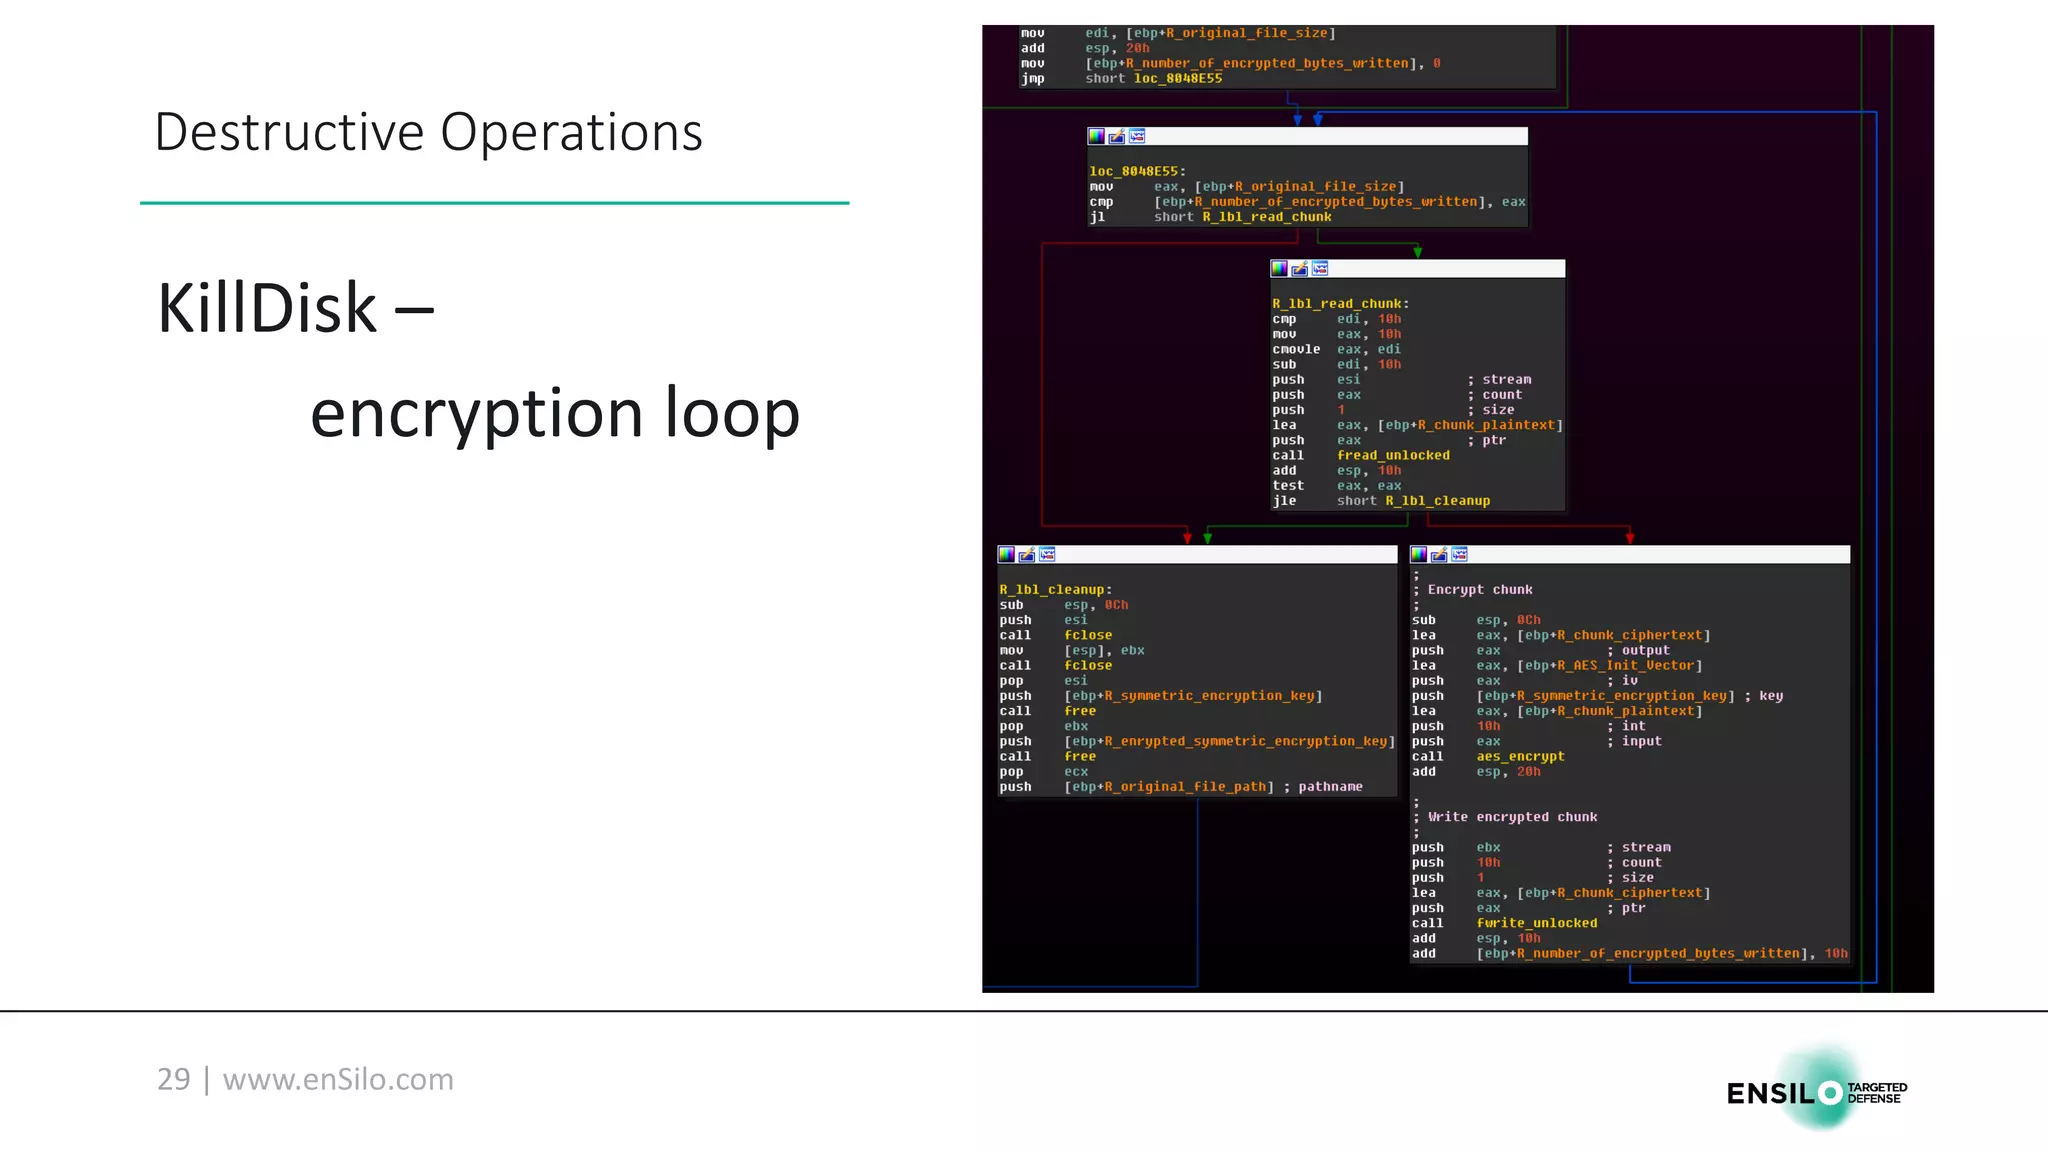Screen dimensions: 2048x1152
Task: Click the 'lea eax, [ebp+R_chunk_plaintext]' line in read chunk block
Action: 1417,425
